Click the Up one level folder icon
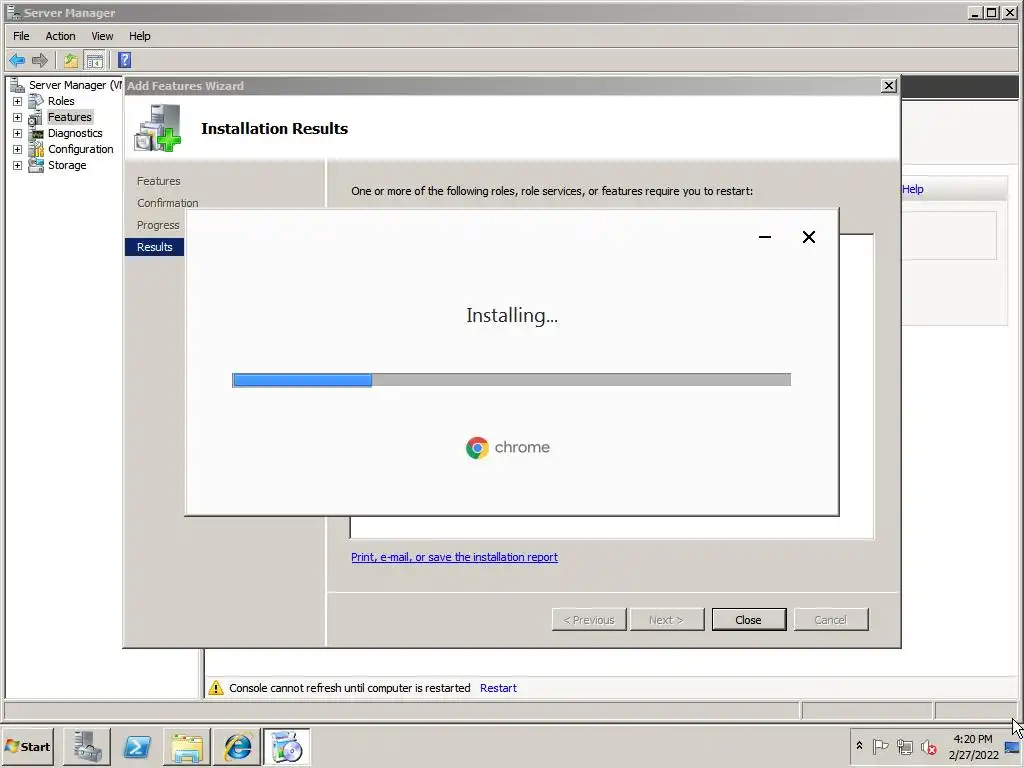Screen dimensions: 1024x768 (x=71, y=61)
